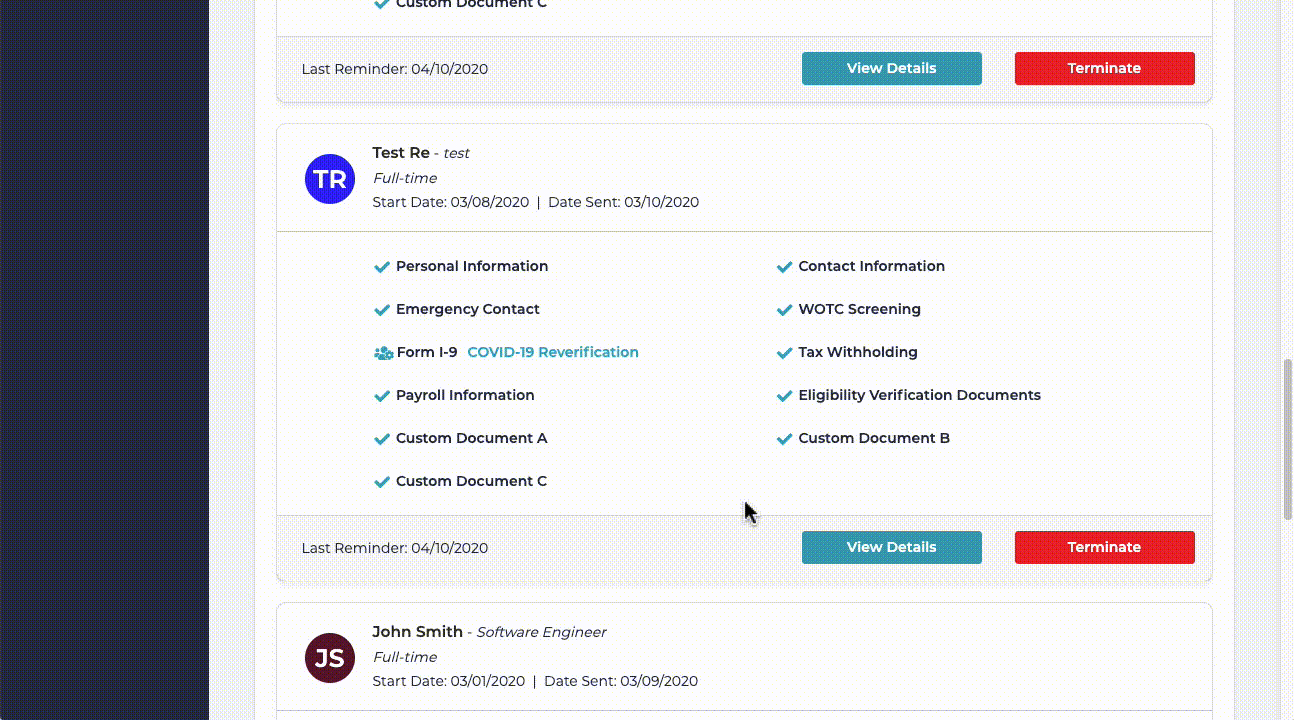The width and height of the screenshot is (1294, 720).
Task: Select the JS avatar for John Smith
Action: pos(330,658)
